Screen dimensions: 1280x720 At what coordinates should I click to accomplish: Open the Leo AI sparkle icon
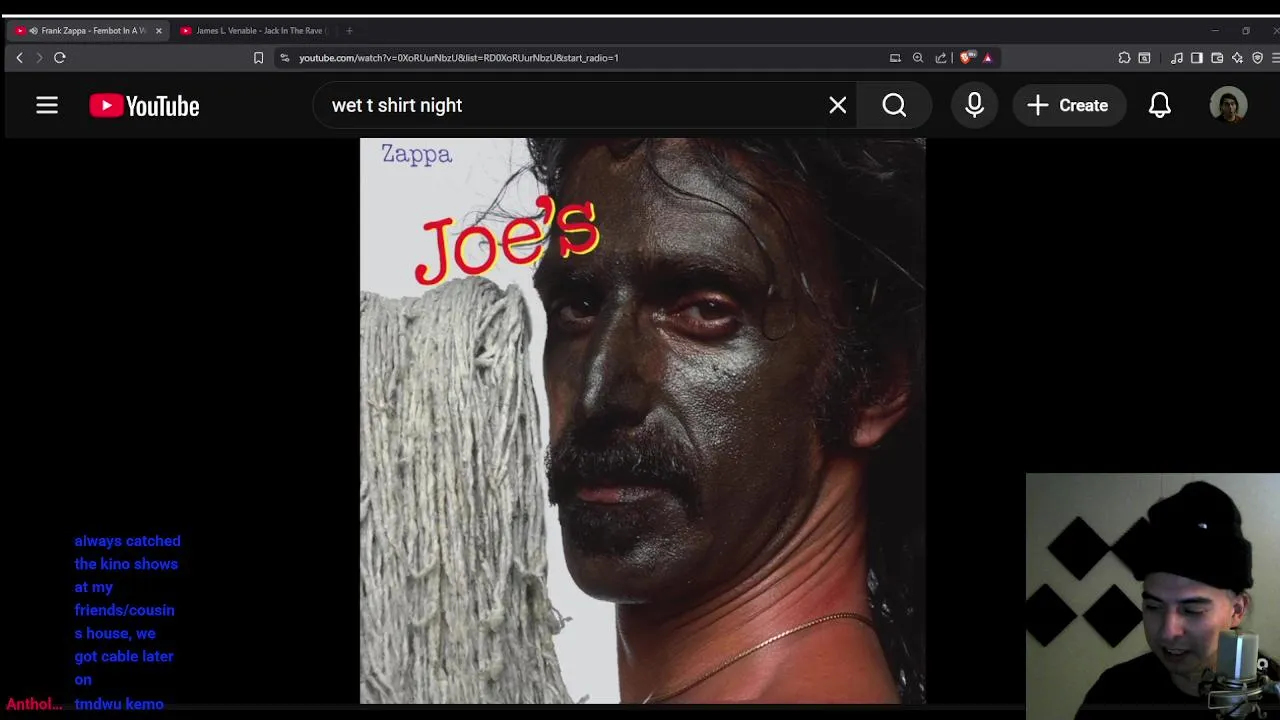pos(1238,58)
